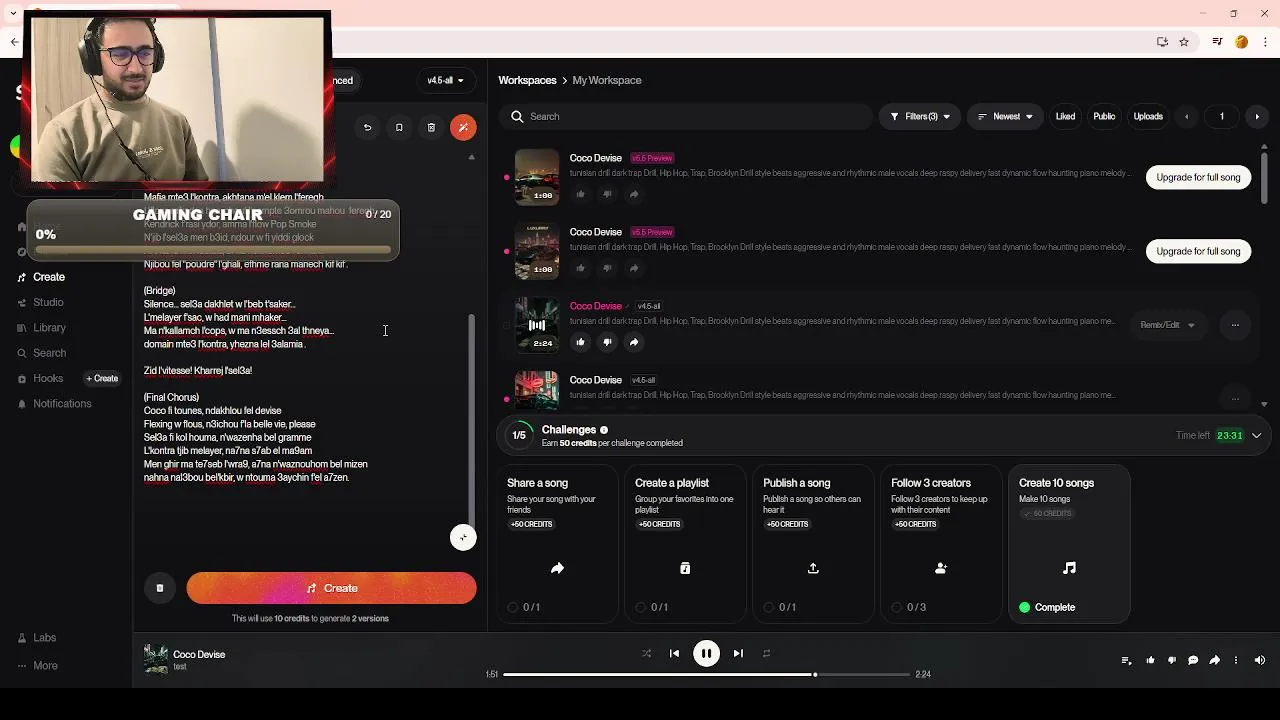Open the play queue icon

(1126, 660)
